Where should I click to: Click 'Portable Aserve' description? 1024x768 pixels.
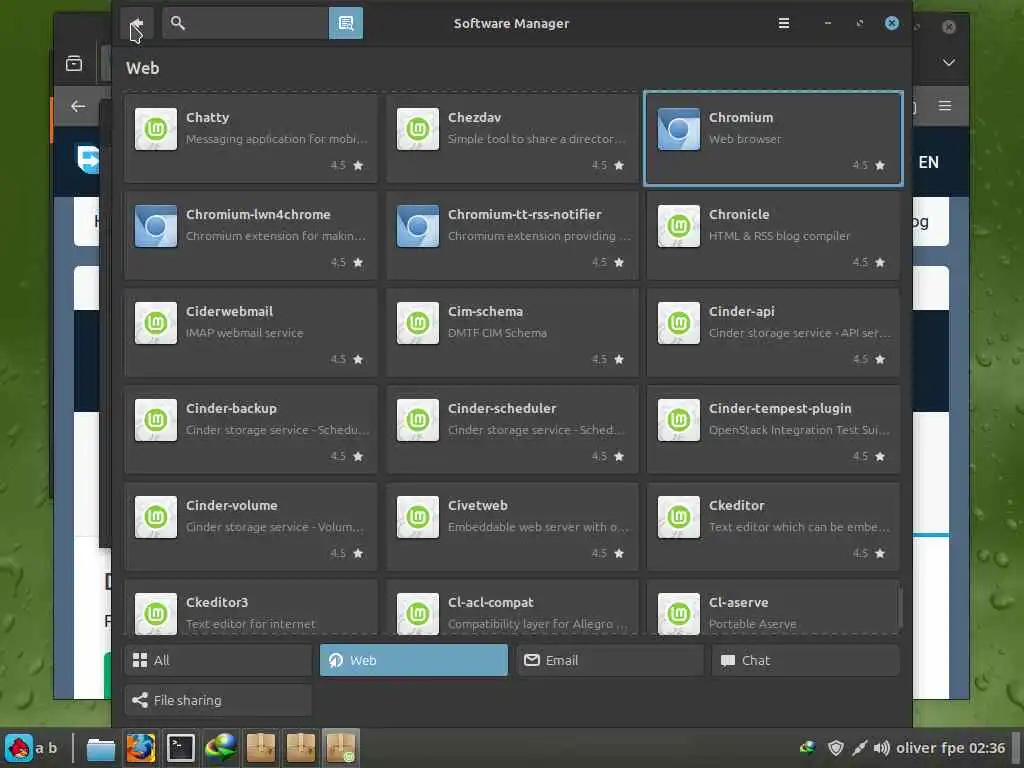(x=753, y=624)
